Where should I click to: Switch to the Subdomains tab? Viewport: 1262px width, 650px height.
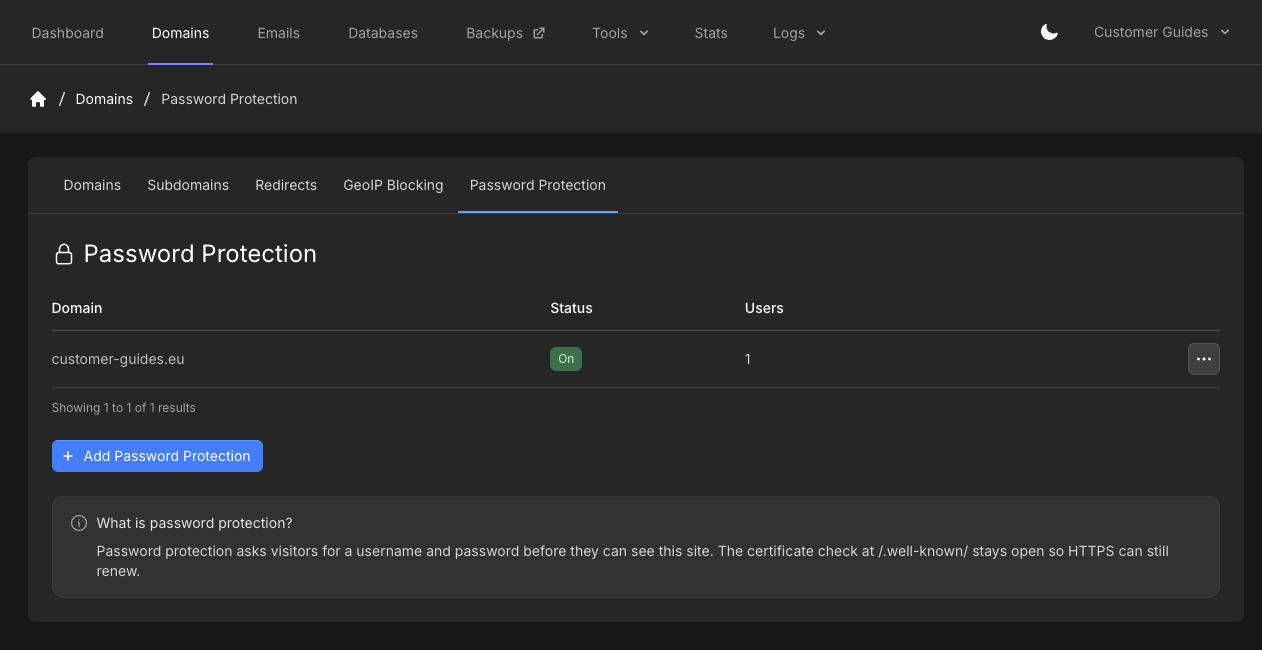point(188,185)
